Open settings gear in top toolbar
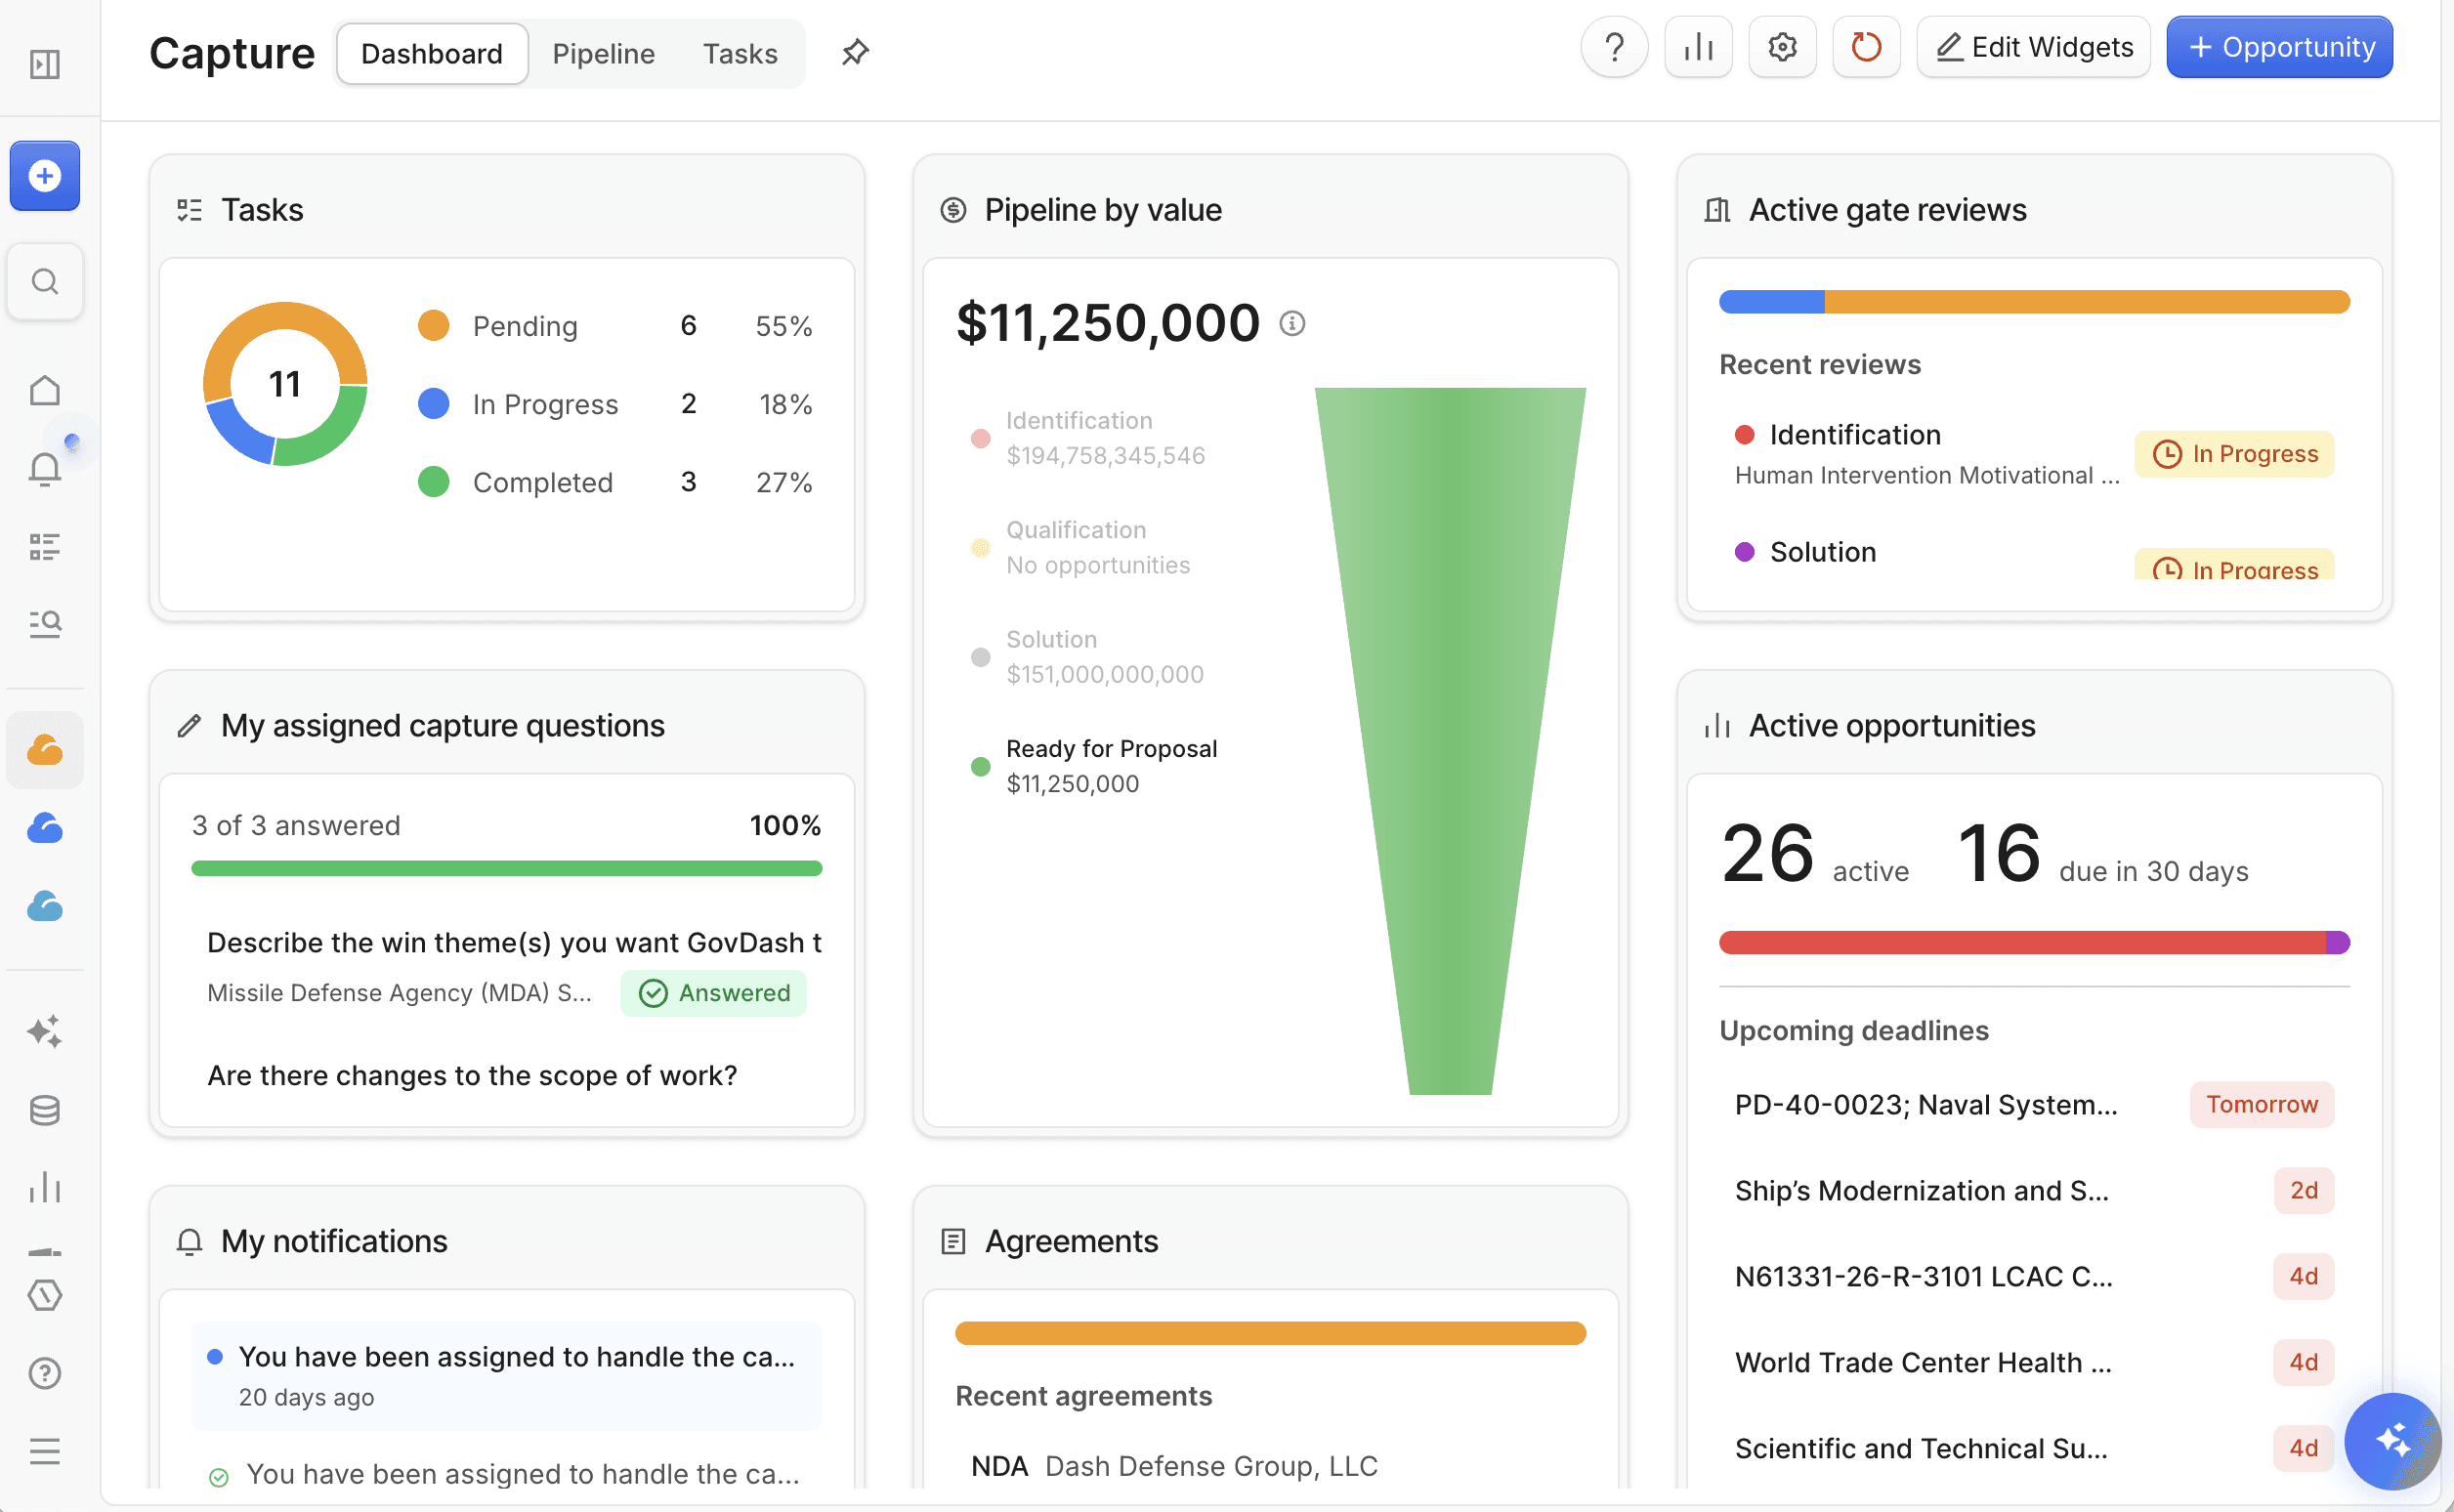 (x=1782, y=47)
